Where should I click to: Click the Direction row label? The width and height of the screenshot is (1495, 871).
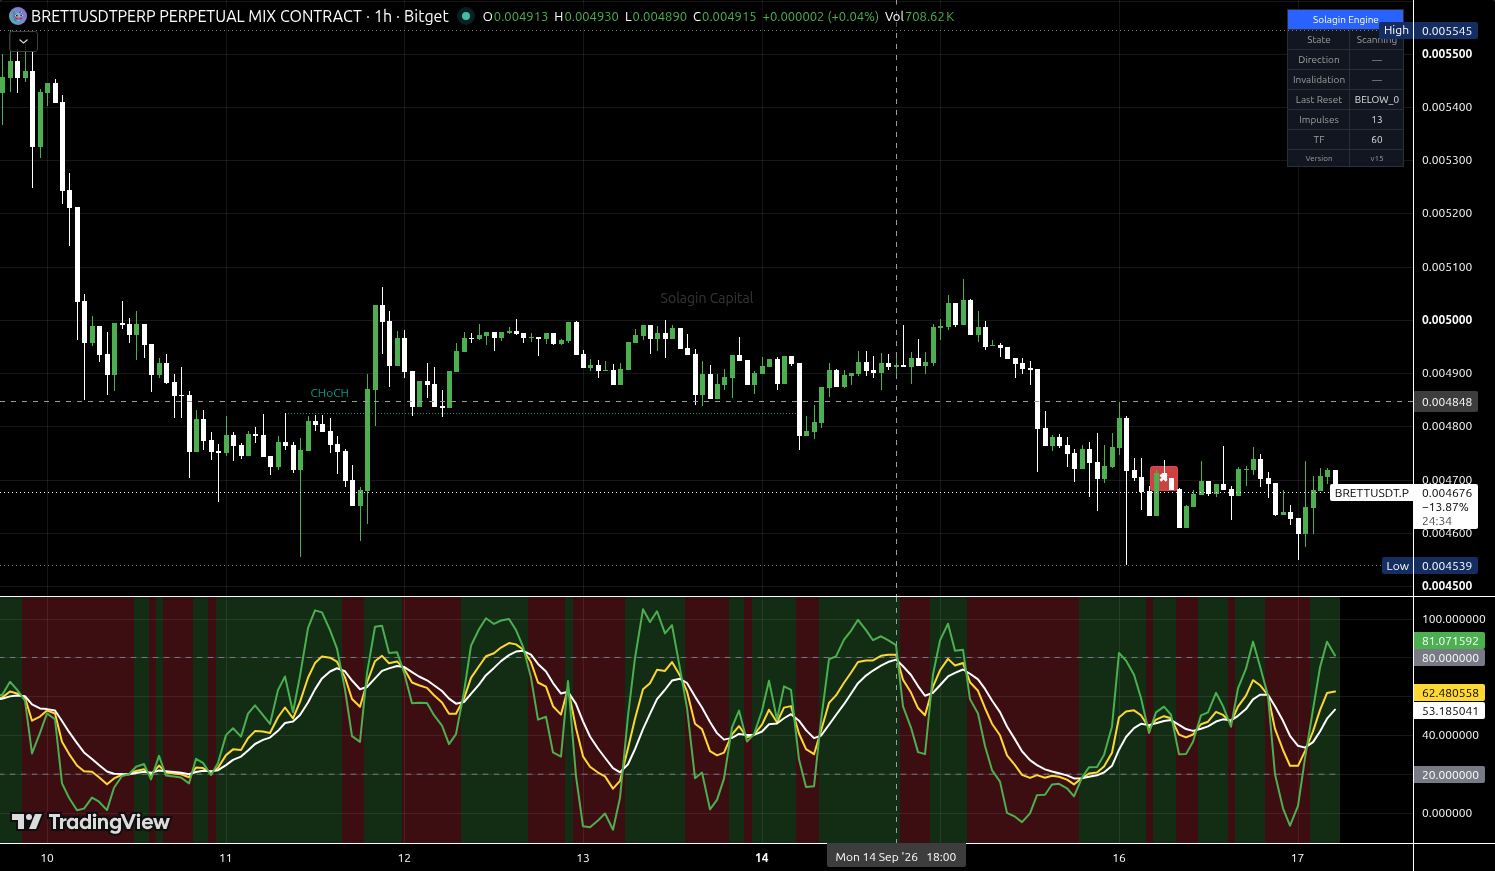click(1319, 60)
